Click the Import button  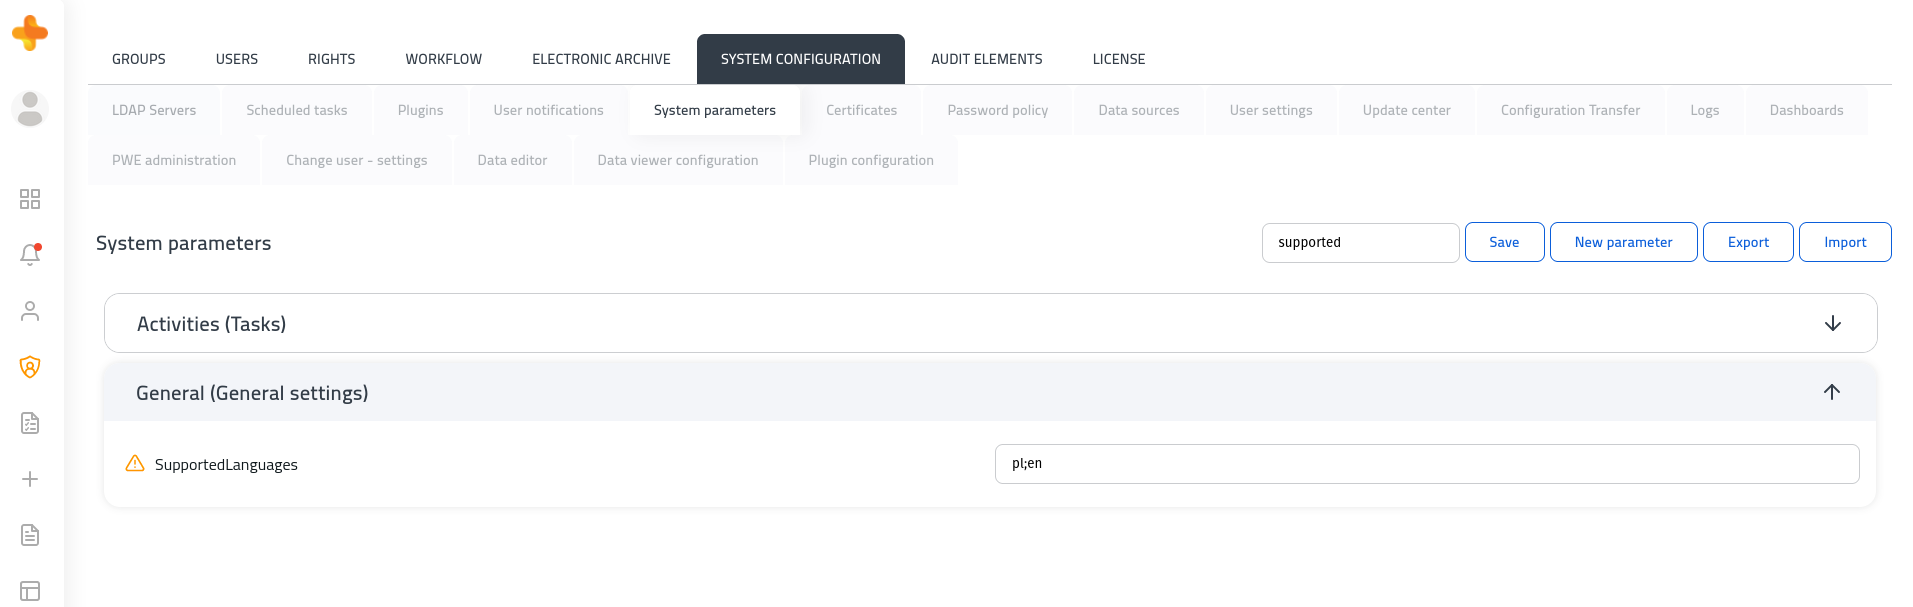tap(1845, 242)
